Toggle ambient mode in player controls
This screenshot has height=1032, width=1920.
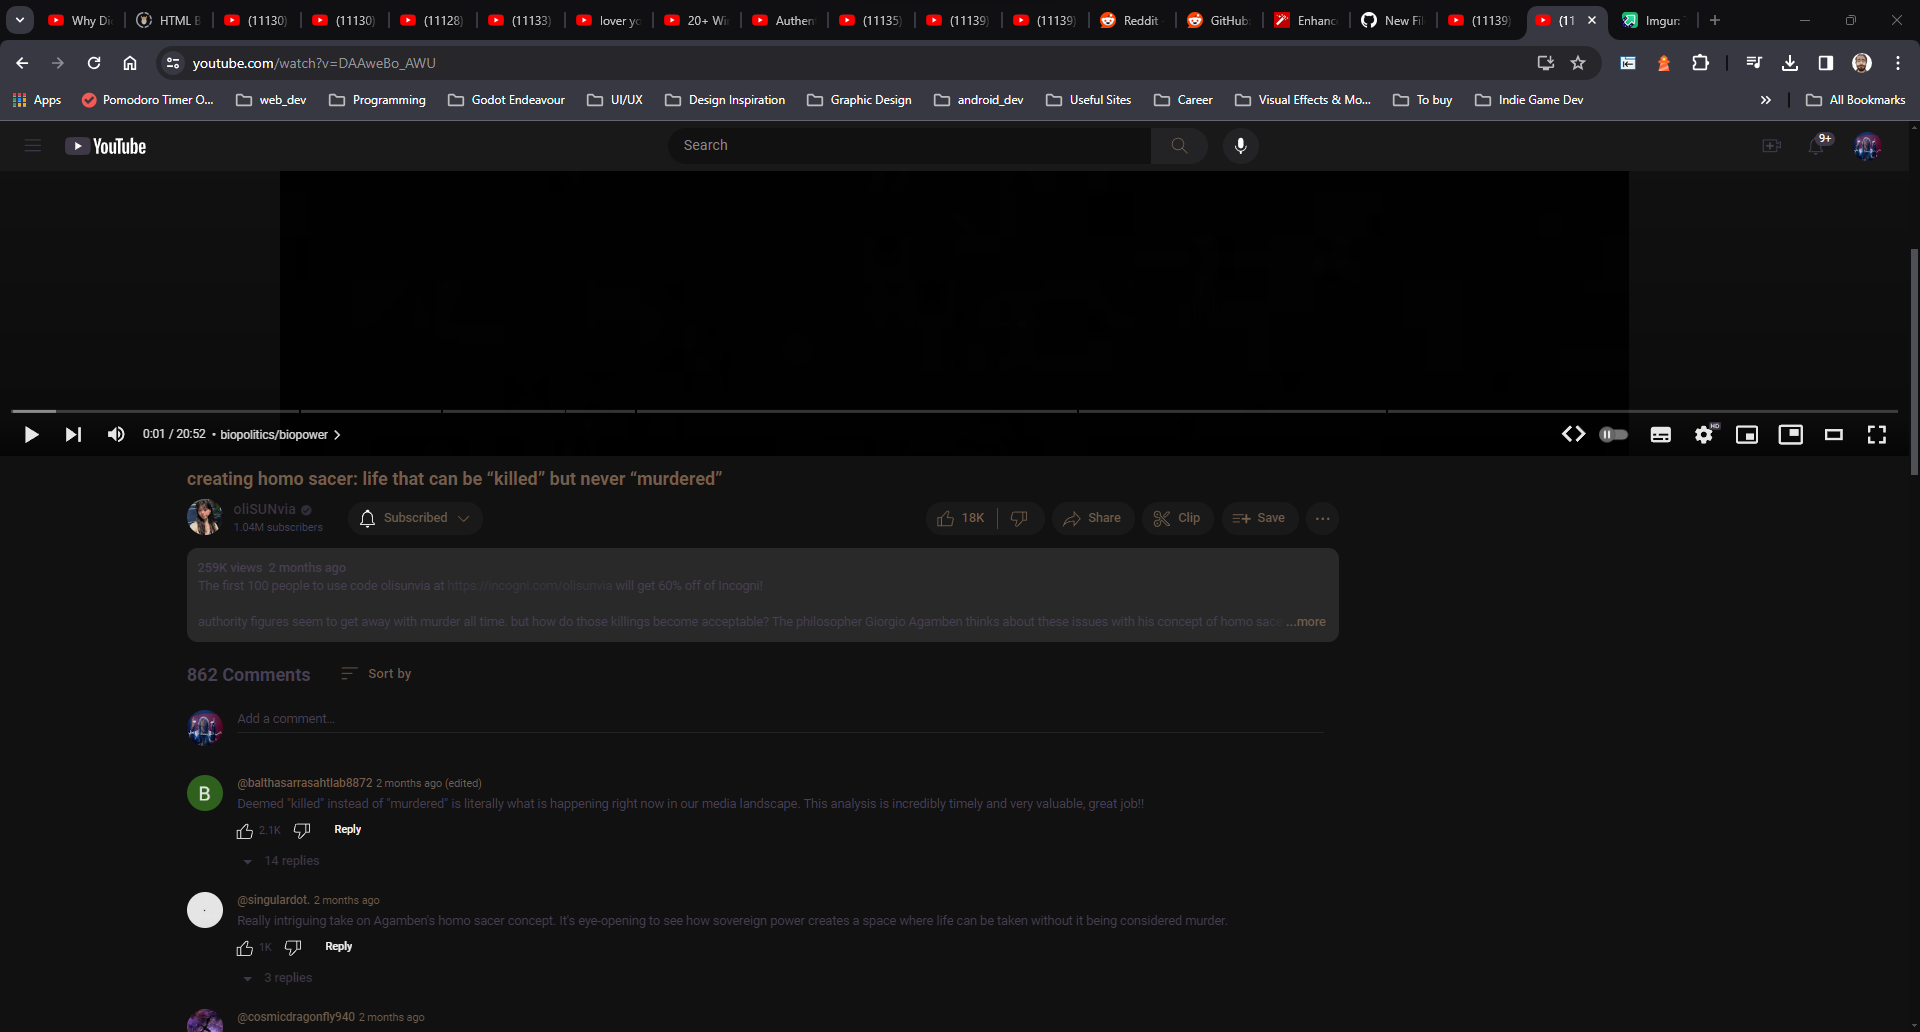click(x=1613, y=434)
